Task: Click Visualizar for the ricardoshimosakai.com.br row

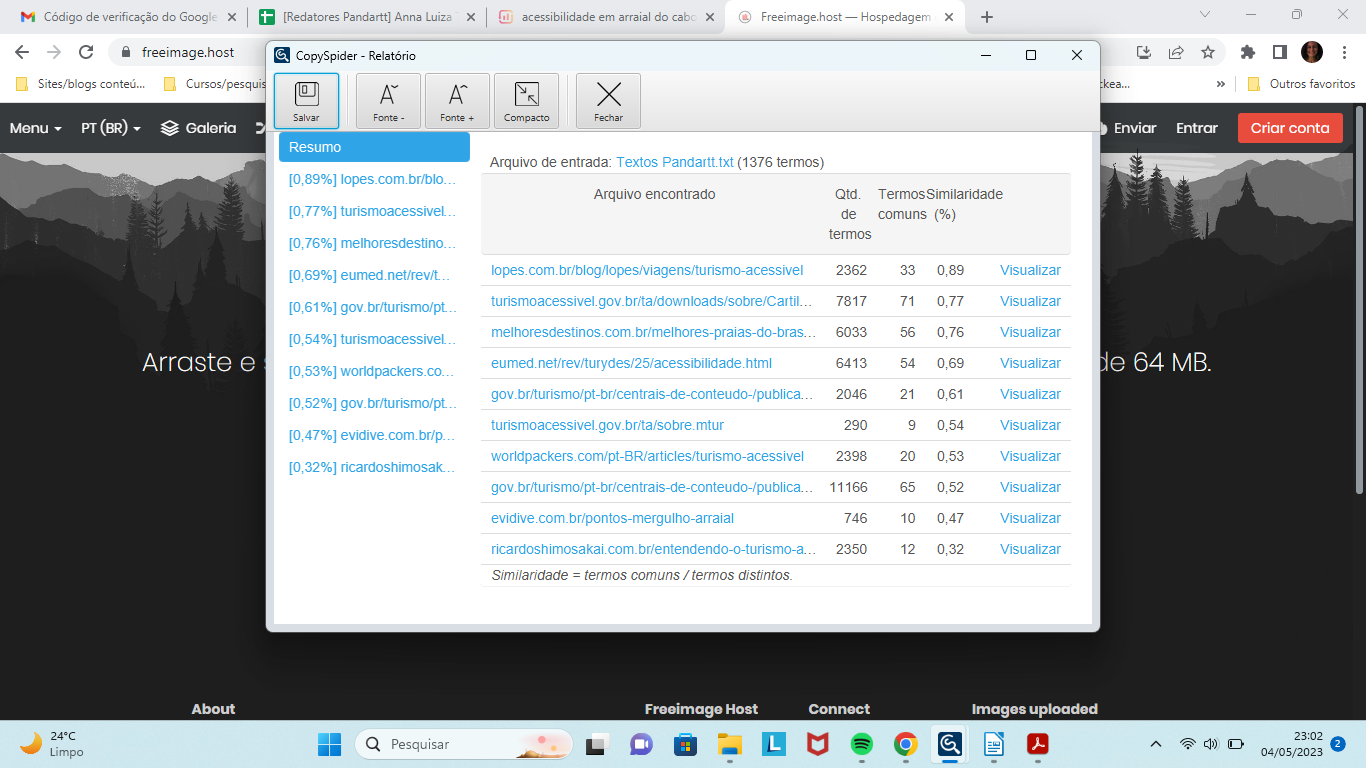Action: 1030,549
